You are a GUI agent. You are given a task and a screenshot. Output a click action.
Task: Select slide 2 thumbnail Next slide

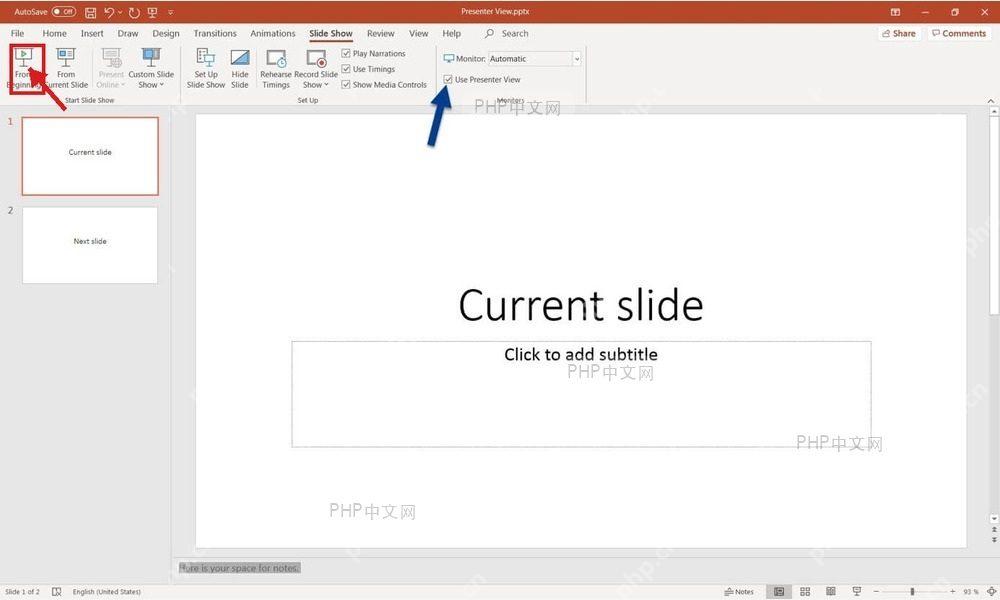point(90,245)
